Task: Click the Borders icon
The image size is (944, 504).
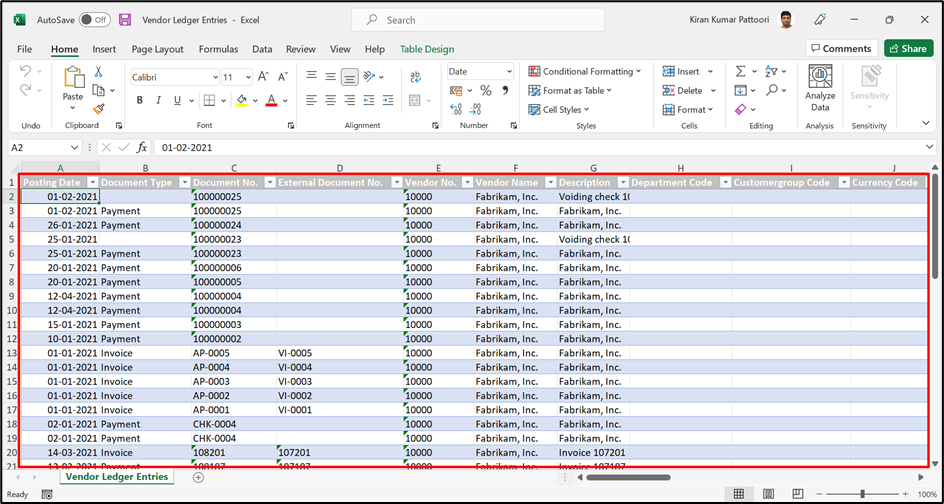Action: coord(209,100)
